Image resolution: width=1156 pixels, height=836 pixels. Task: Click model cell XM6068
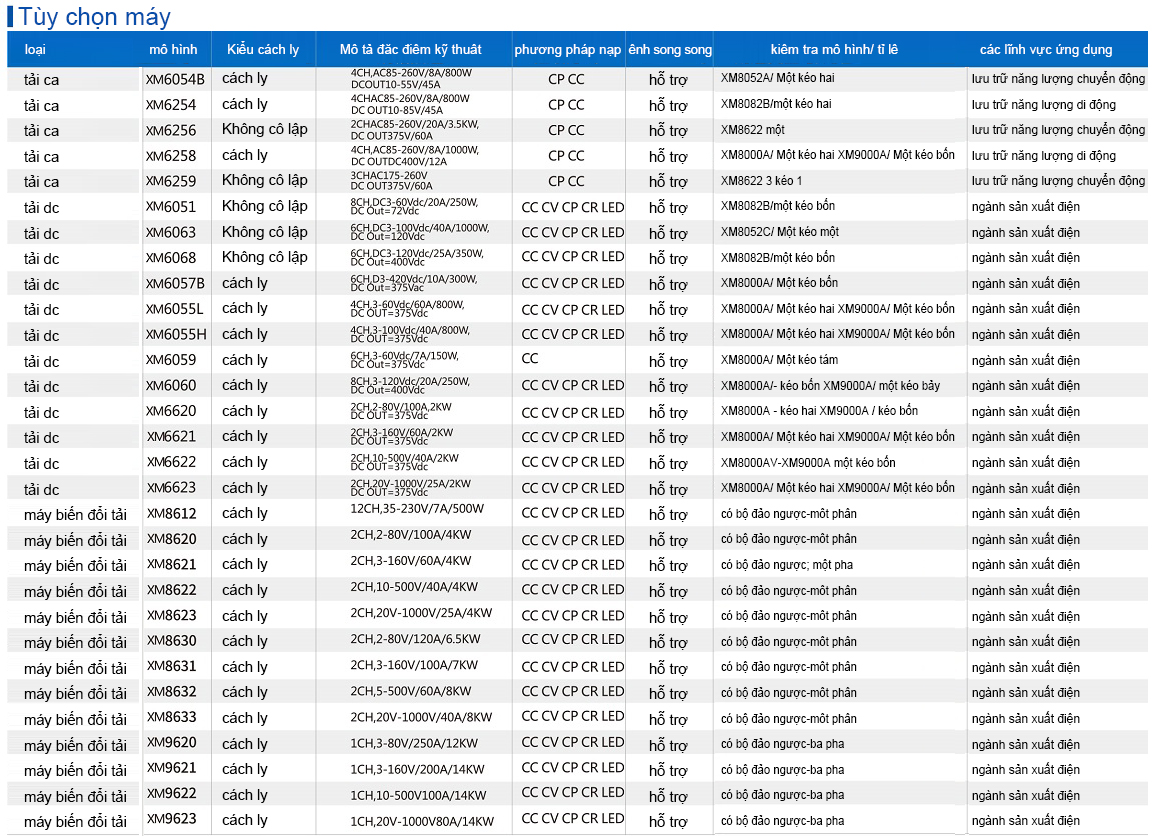click(171, 258)
